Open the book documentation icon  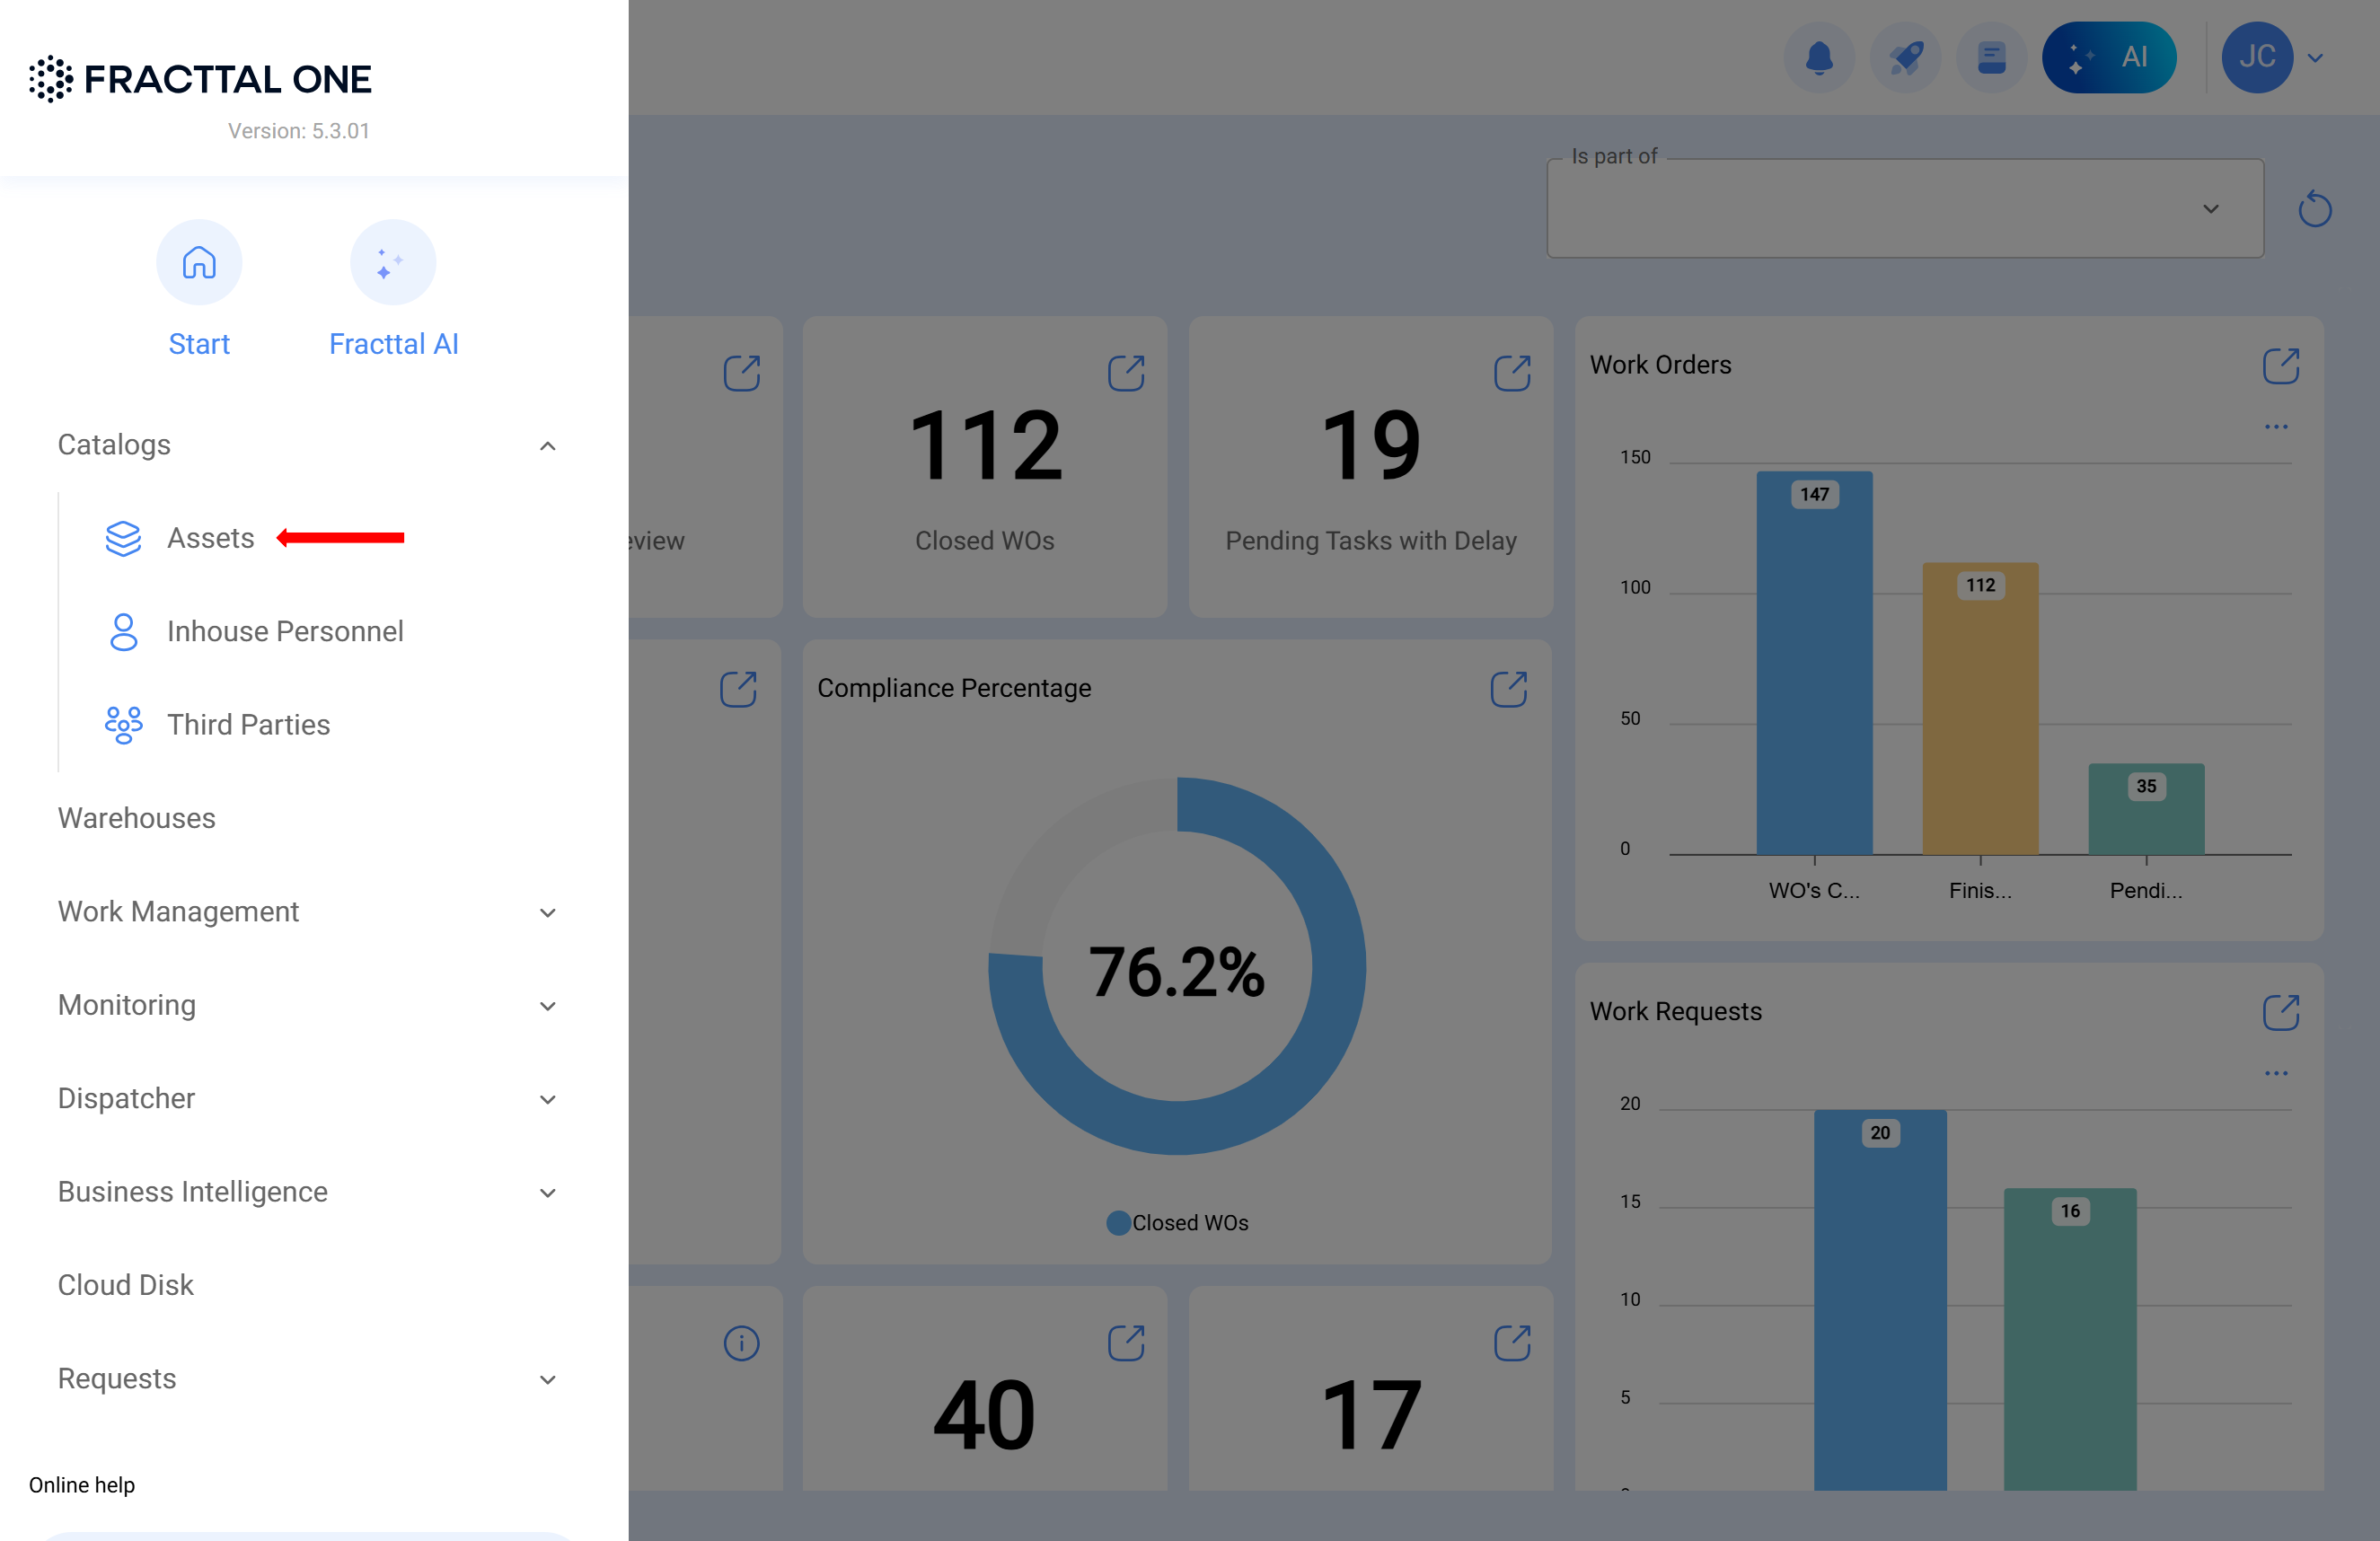[x=1991, y=58]
